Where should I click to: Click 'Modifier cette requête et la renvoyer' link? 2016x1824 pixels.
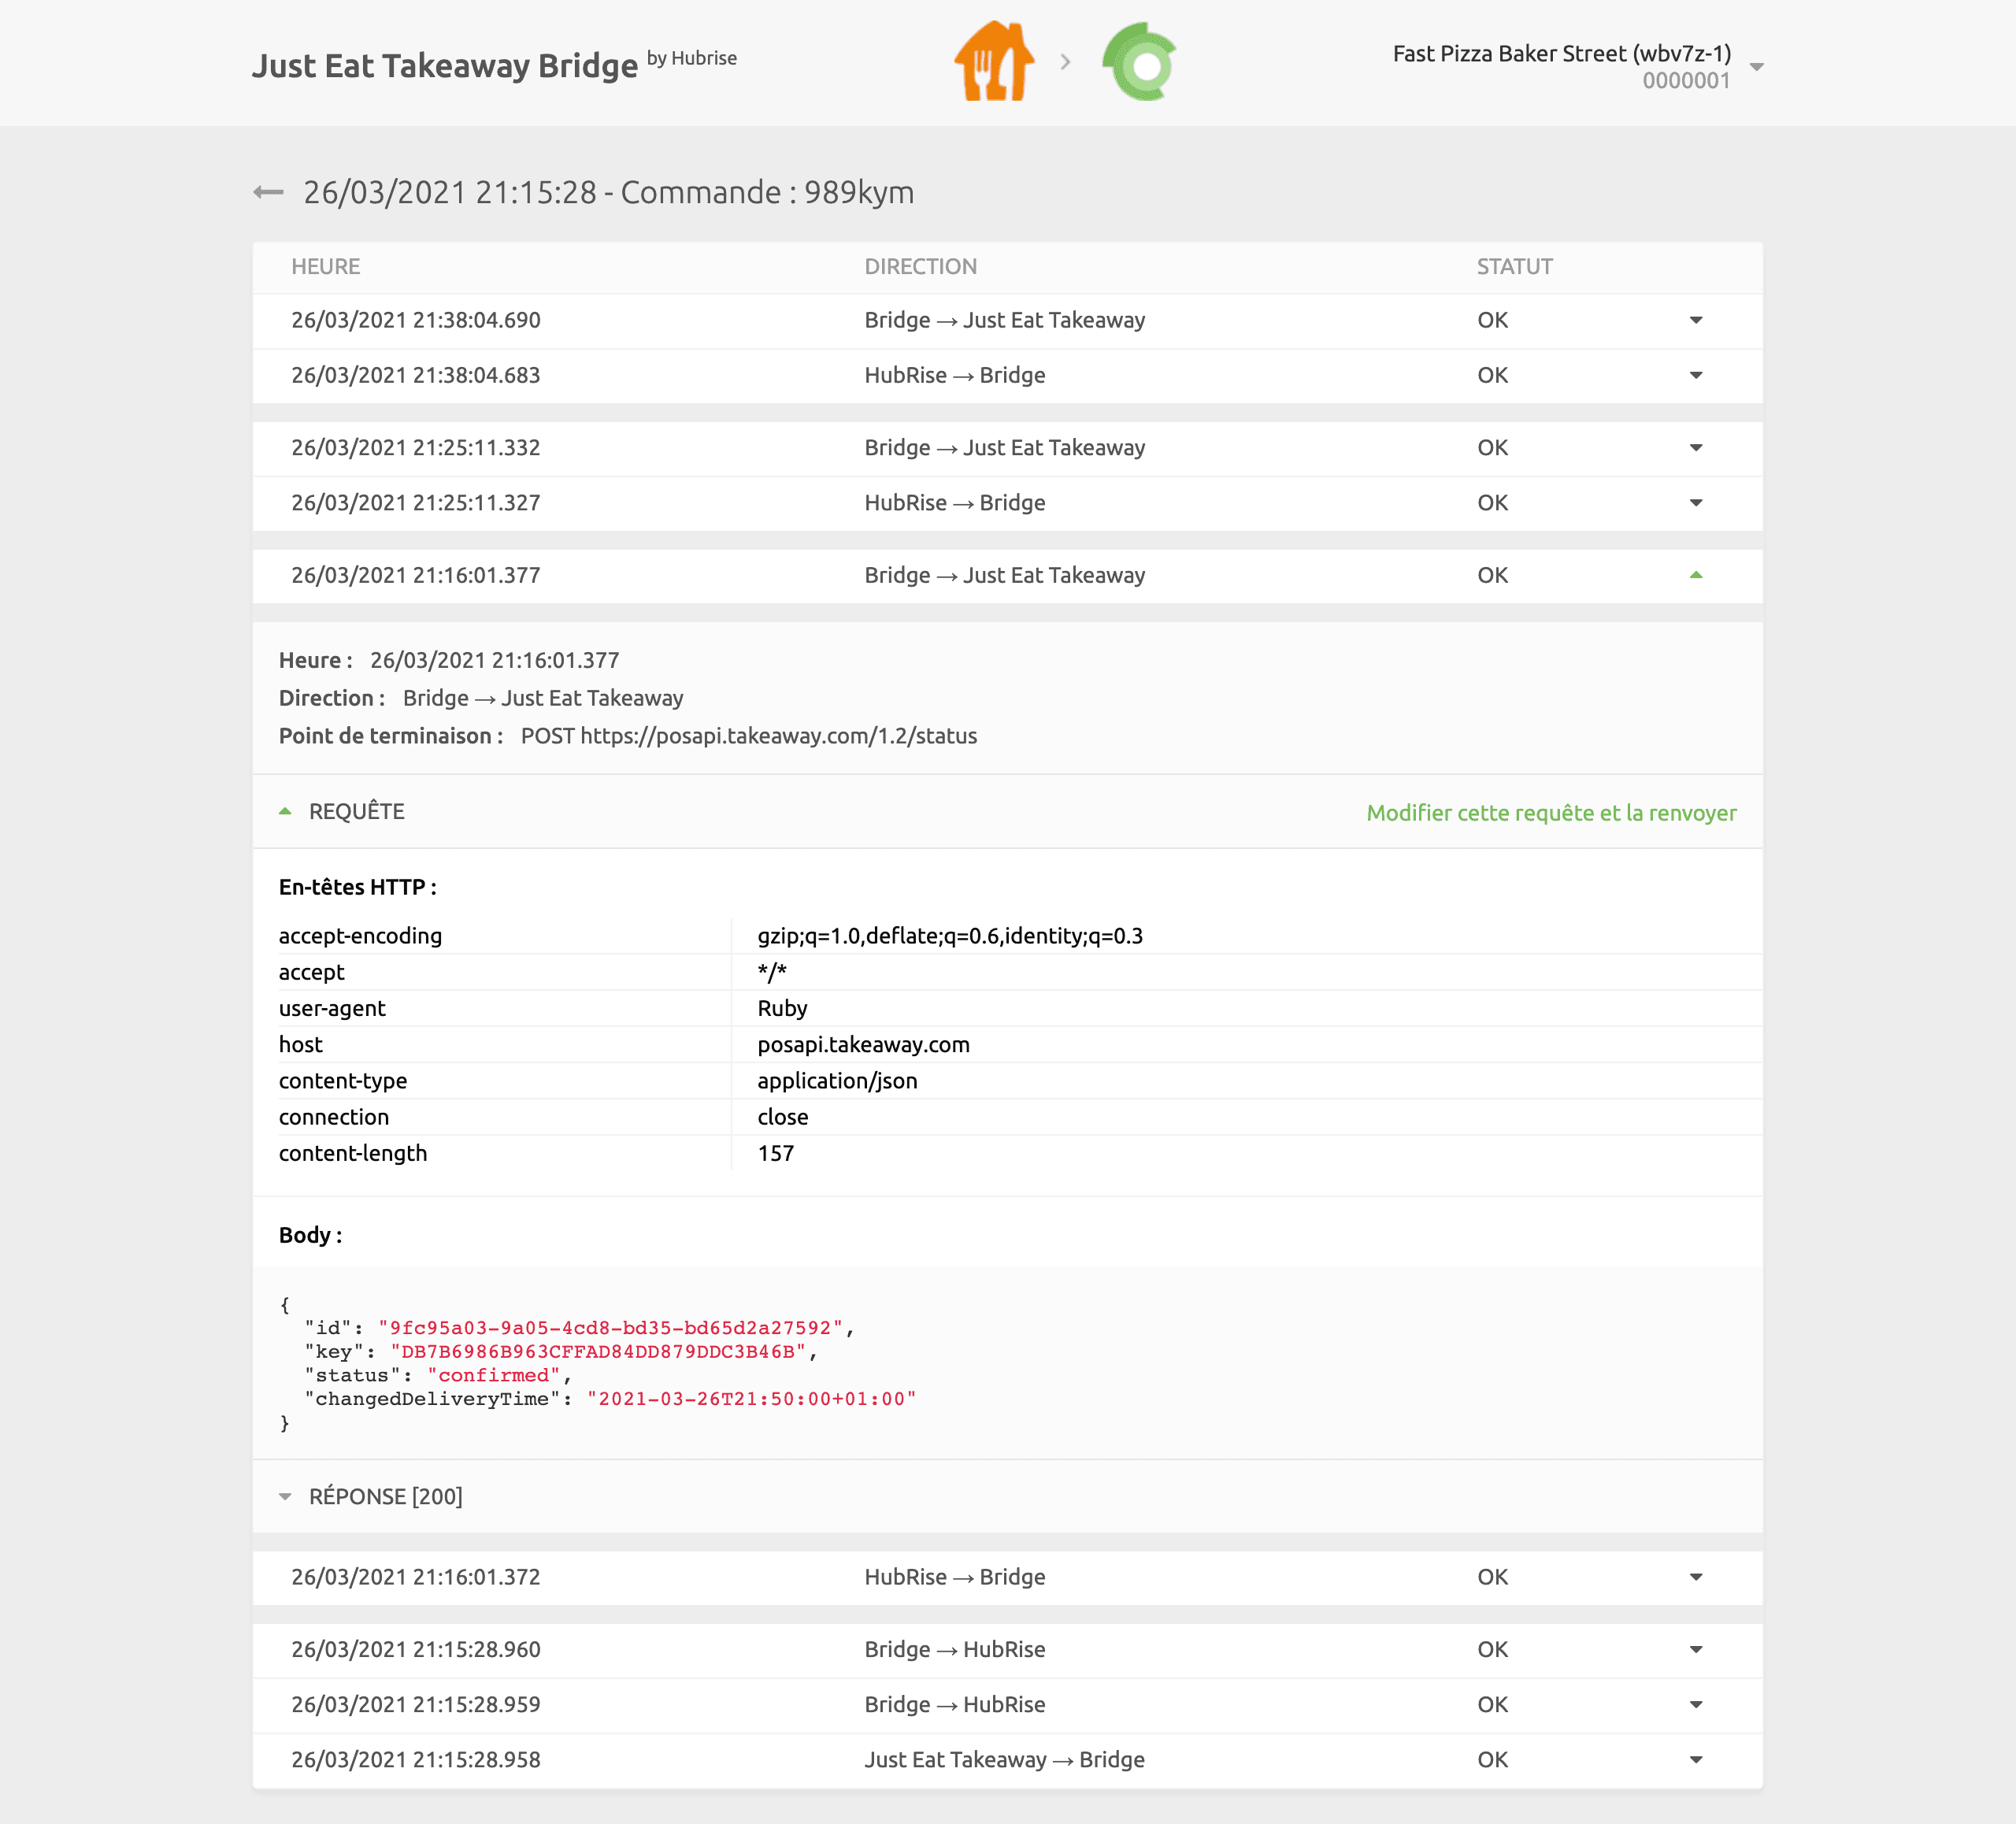point(1551,812)
